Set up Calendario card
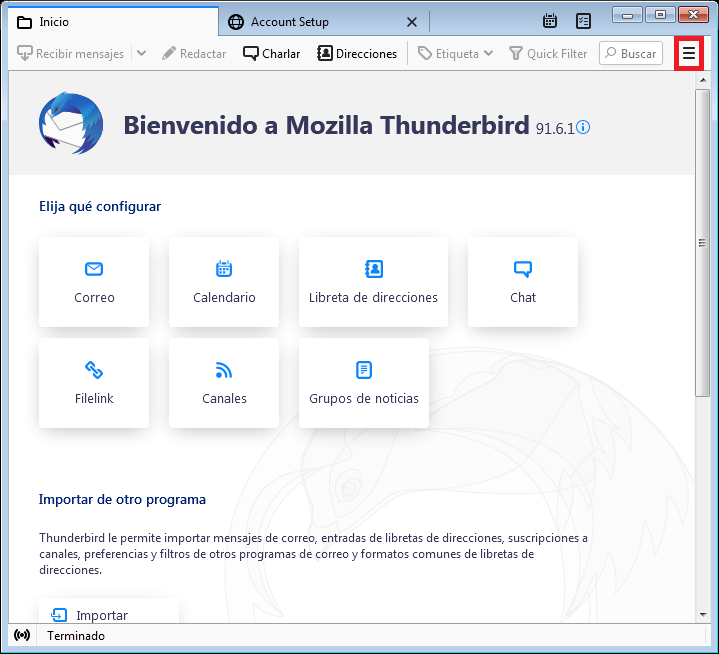Screen dimensions: 719x654 [x=224, y=282]
